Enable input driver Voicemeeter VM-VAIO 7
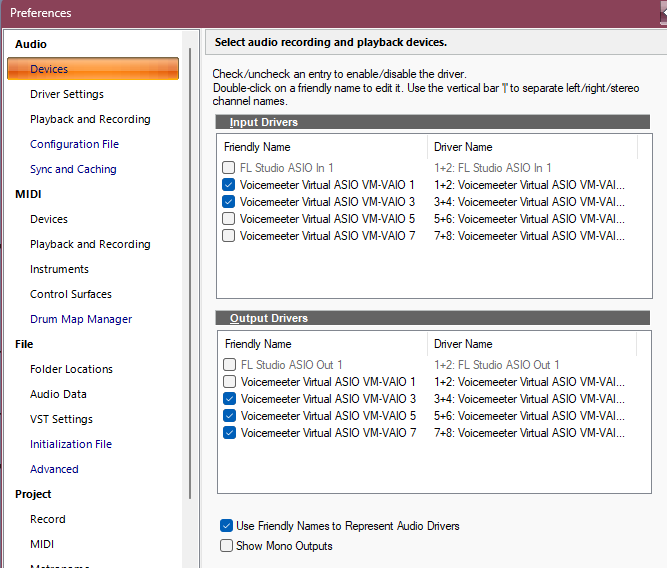 229,236
